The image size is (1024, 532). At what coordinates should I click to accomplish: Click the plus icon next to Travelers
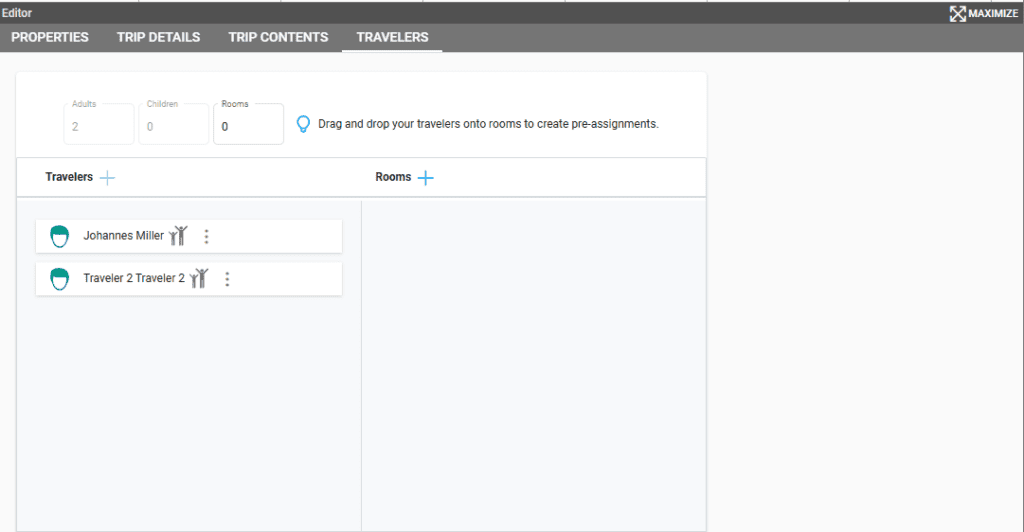click(108, 177)
